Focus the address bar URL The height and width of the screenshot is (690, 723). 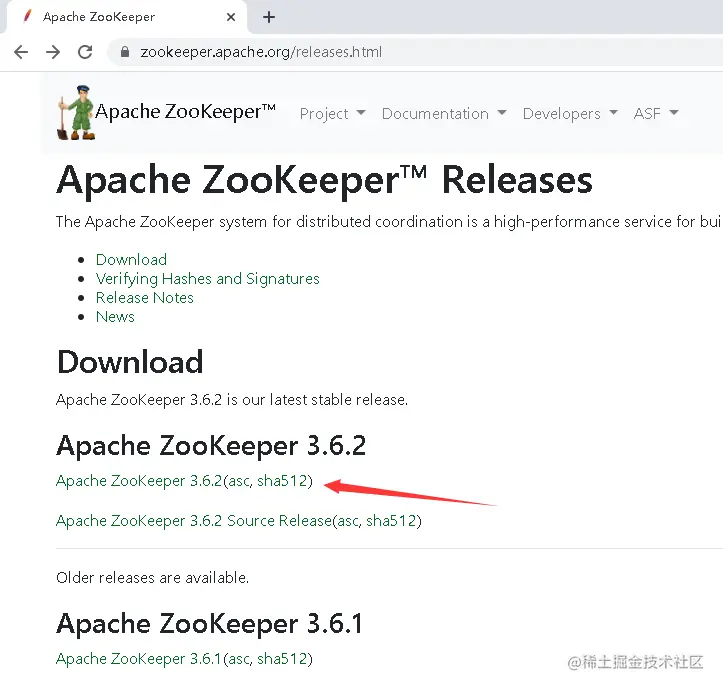pos(261,52)
